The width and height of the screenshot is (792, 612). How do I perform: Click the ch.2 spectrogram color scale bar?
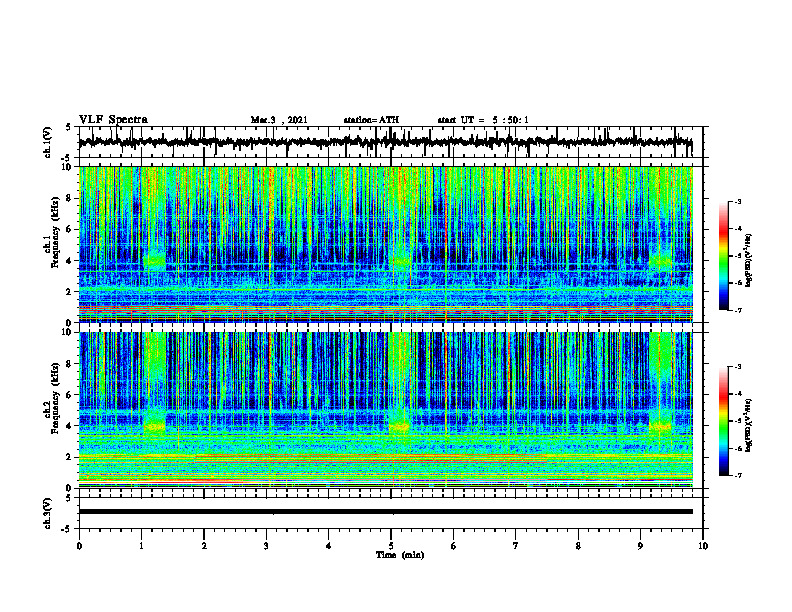point(724,421)
